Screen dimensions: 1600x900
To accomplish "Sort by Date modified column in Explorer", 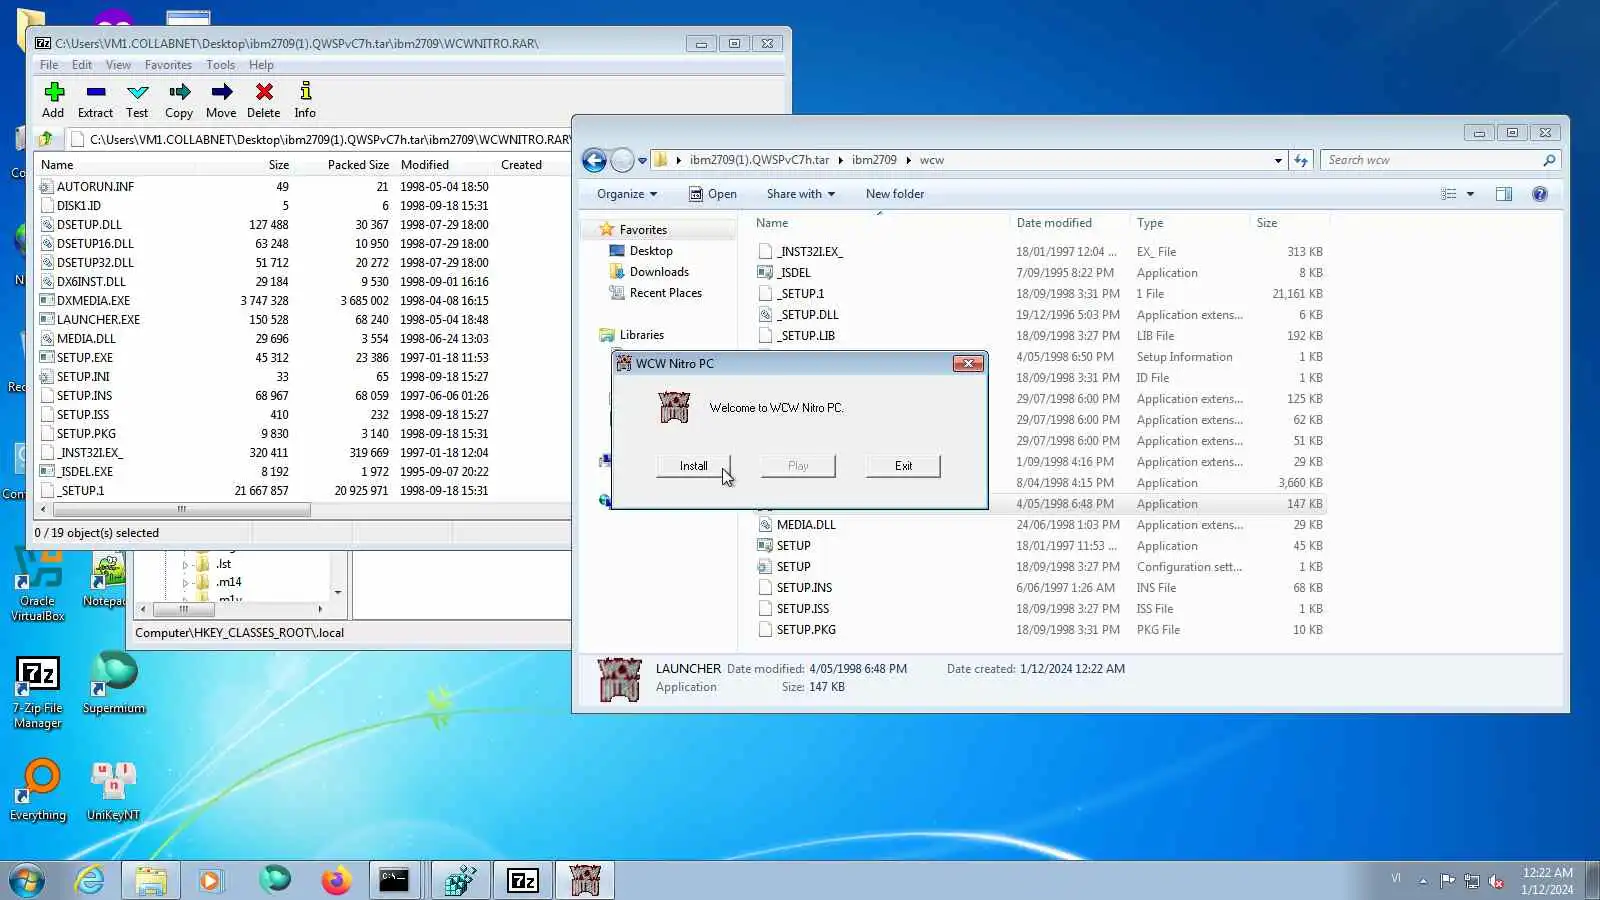I will pos(1054,223).
